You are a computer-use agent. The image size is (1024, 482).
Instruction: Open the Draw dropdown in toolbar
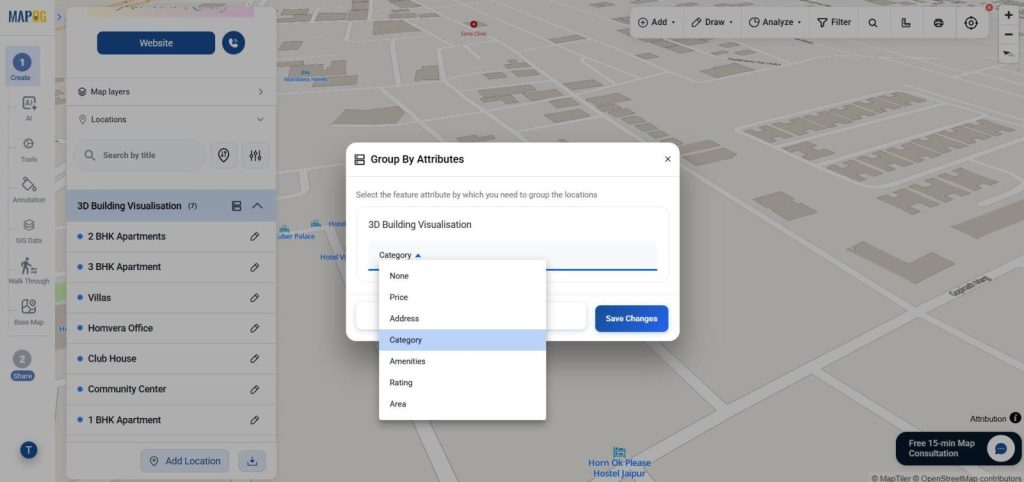click(712, 22)
